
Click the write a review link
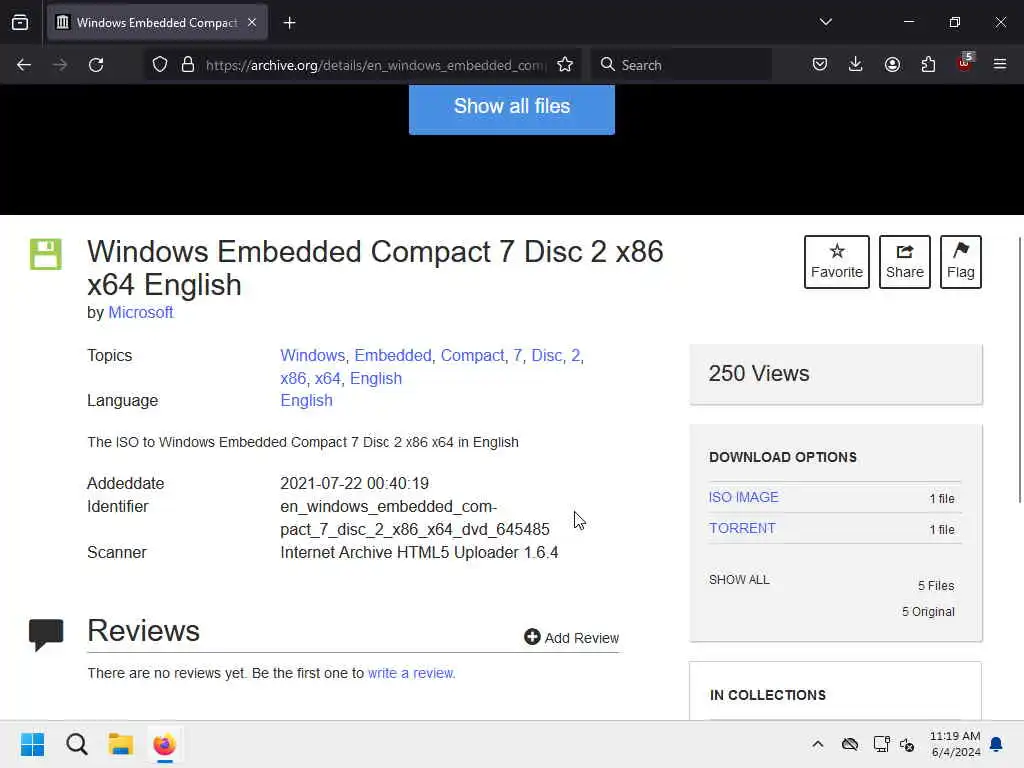411,673
